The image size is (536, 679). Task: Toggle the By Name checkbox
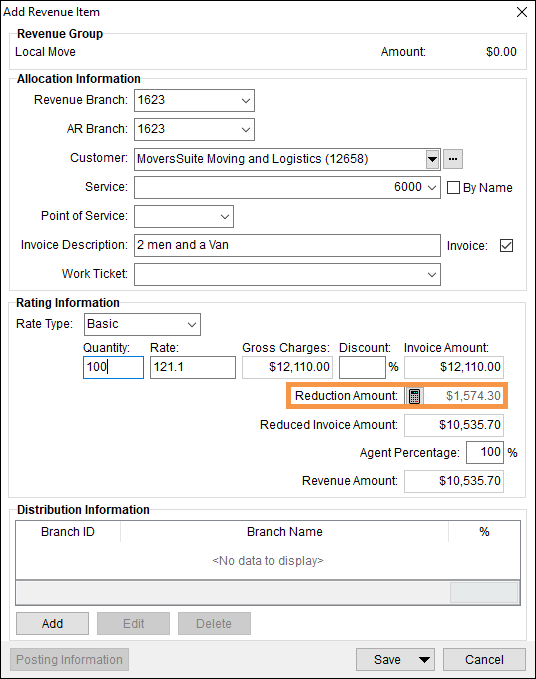pyautogui.click(x=453, y=188)
